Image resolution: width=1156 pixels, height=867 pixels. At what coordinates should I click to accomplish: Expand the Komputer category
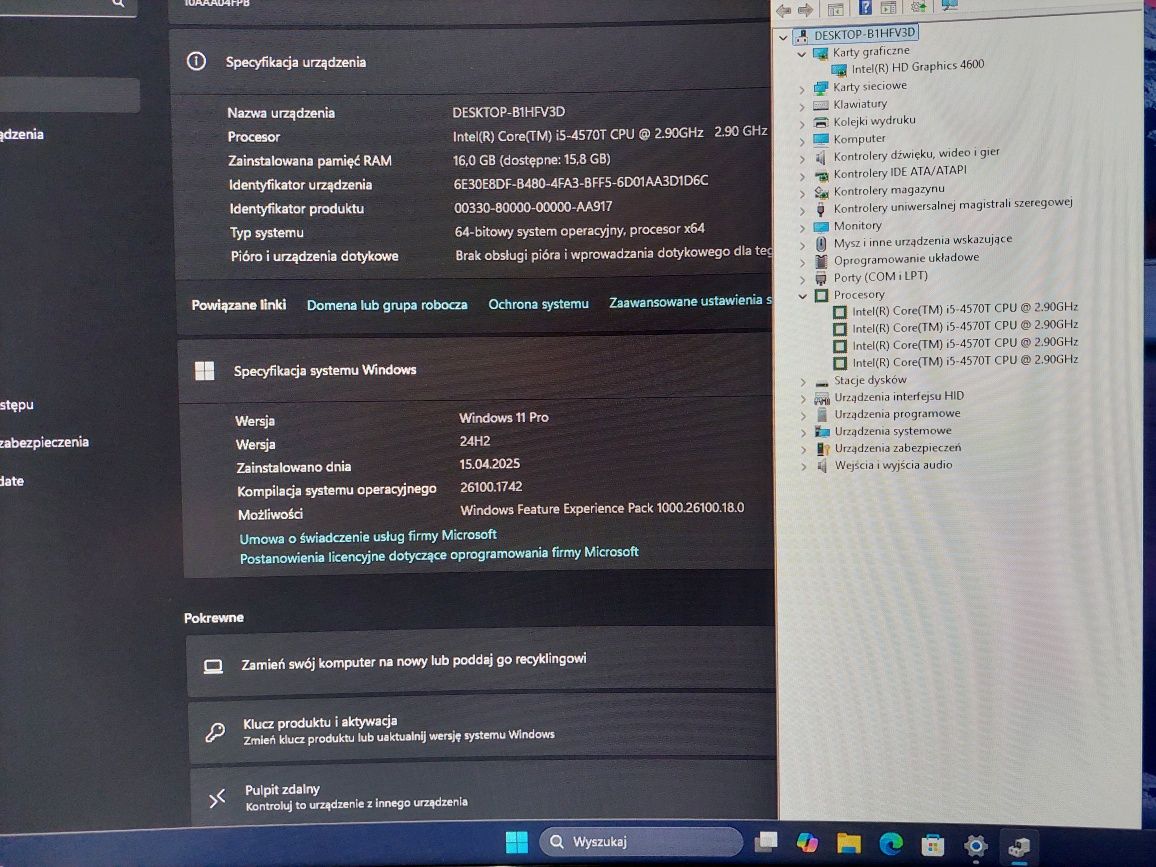802,140
